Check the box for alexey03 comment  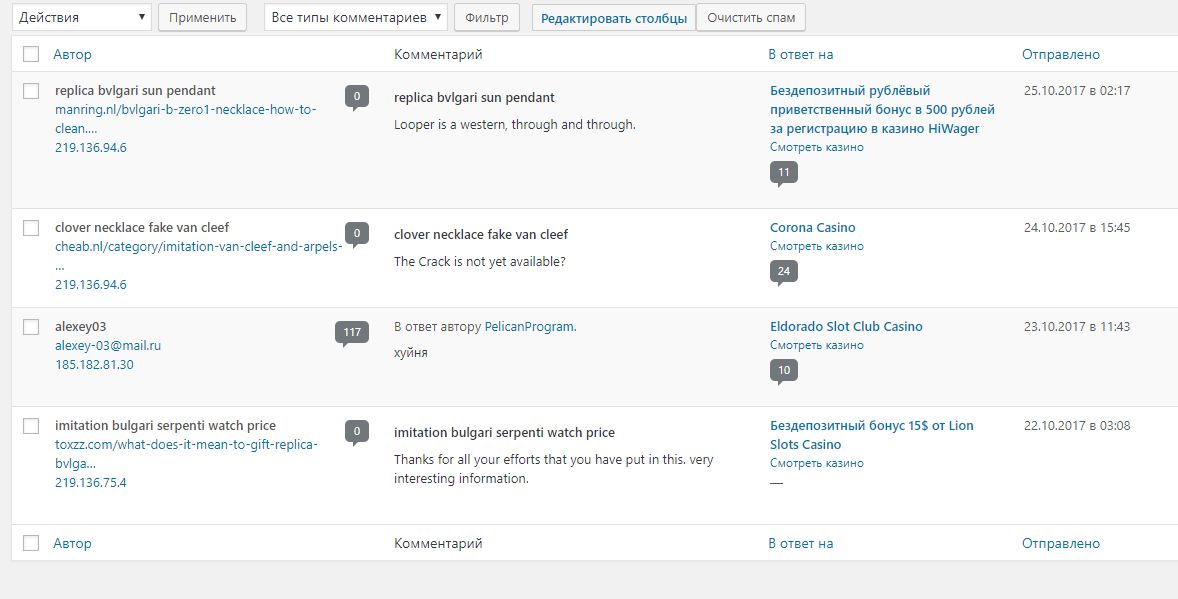pyautogui.click(x=31, y=327)
